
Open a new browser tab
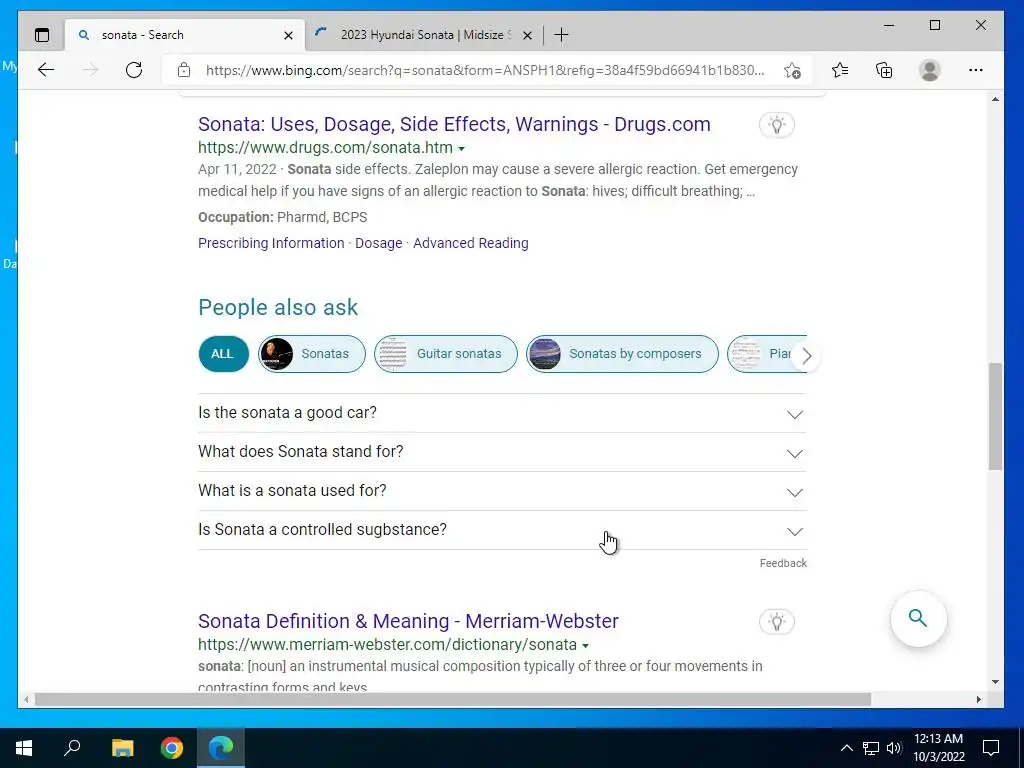point(561,35)
